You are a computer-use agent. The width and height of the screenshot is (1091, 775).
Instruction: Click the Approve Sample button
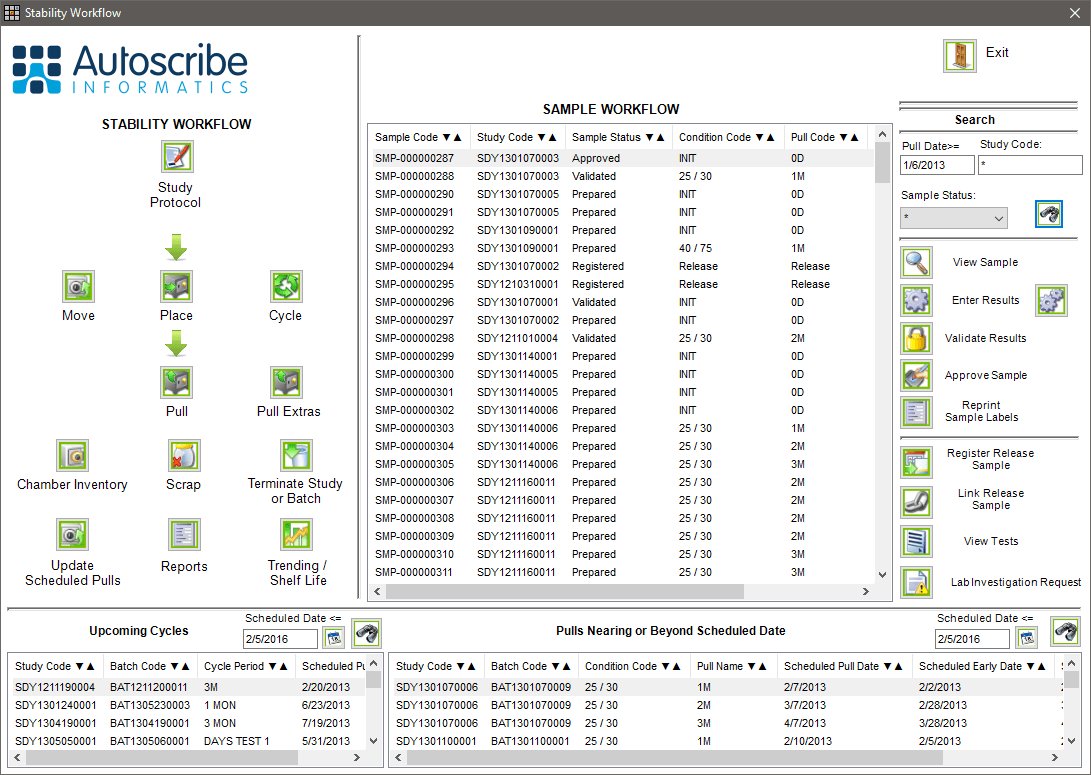coord(917,375)
